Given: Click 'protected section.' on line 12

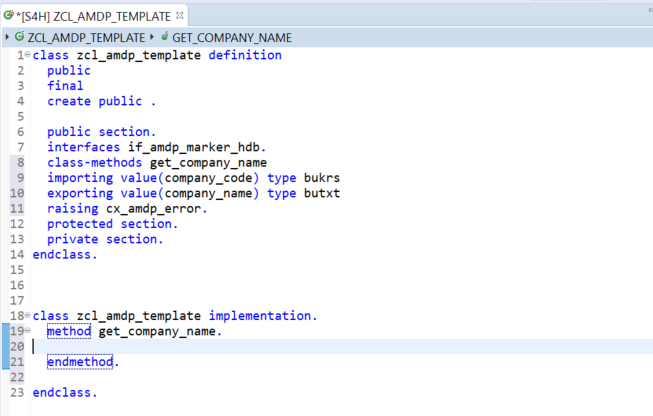Looking at the screenshot, I should click(x=112, y=224).
